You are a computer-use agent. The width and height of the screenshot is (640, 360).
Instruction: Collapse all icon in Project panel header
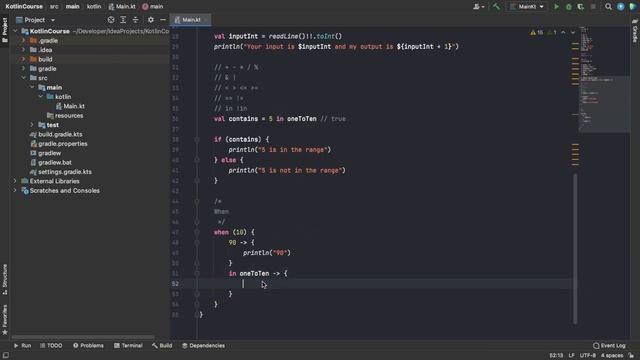pos(135,20)
